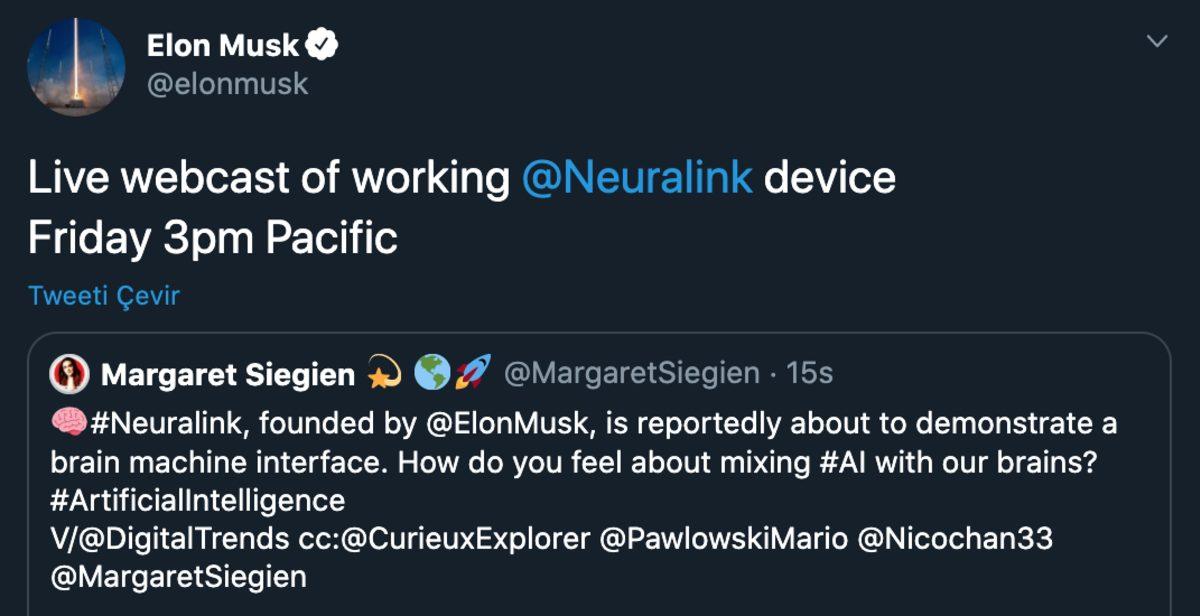
Task: Click the globe emoji in quoted tweet header
Action: tap(431, 373)
